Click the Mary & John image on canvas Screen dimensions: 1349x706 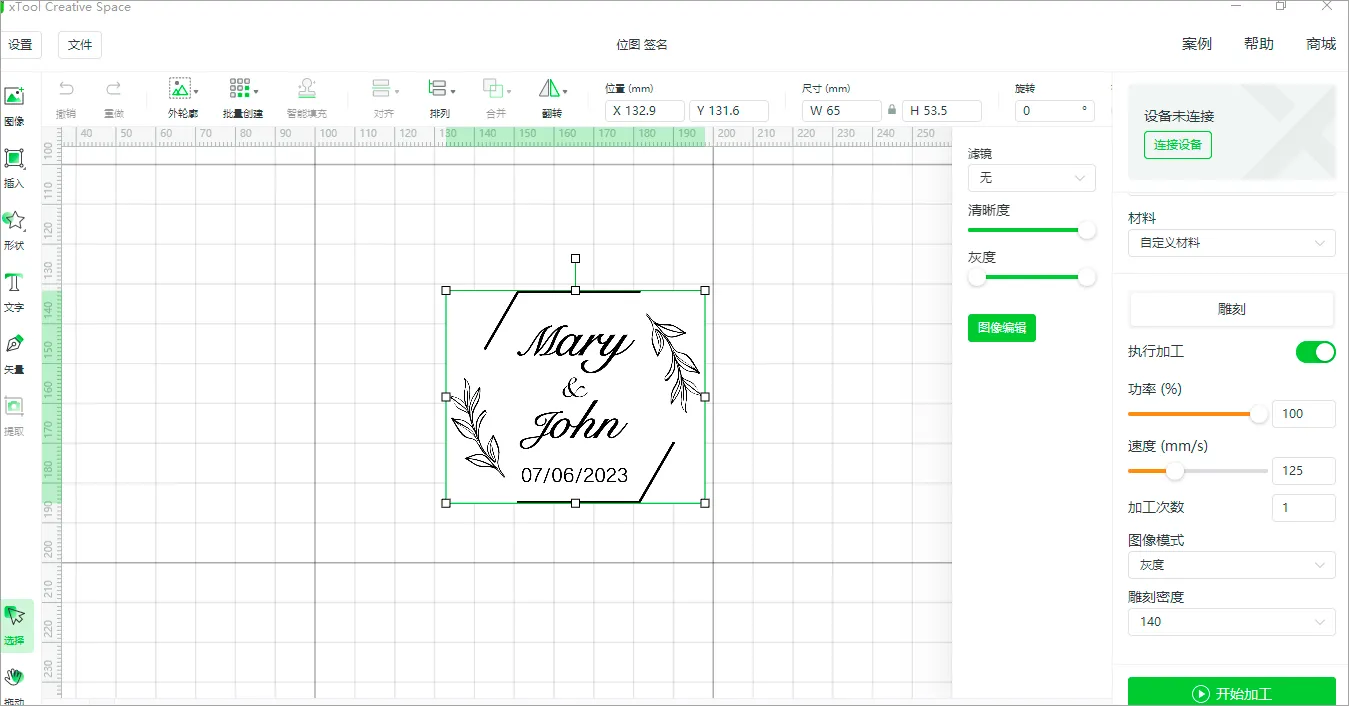point(575,397)
